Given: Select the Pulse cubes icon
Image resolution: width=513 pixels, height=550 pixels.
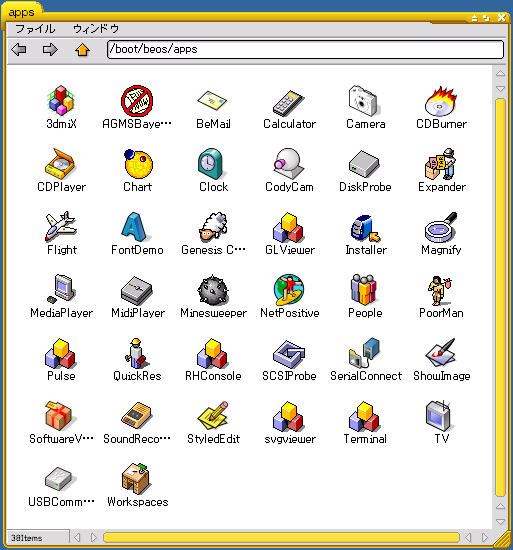Looking at the screenshot, I should click(60, 353).
